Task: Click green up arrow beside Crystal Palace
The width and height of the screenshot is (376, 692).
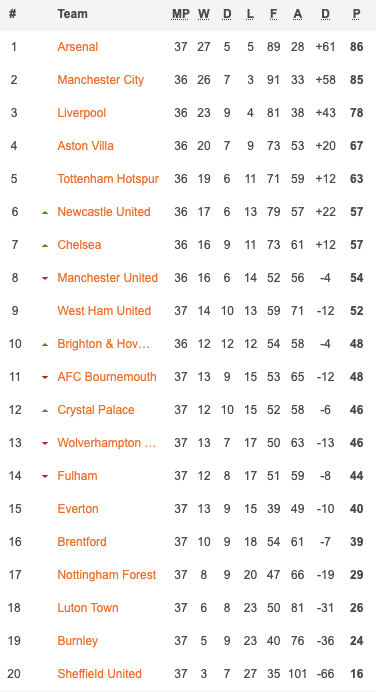Action: point(45,410)
